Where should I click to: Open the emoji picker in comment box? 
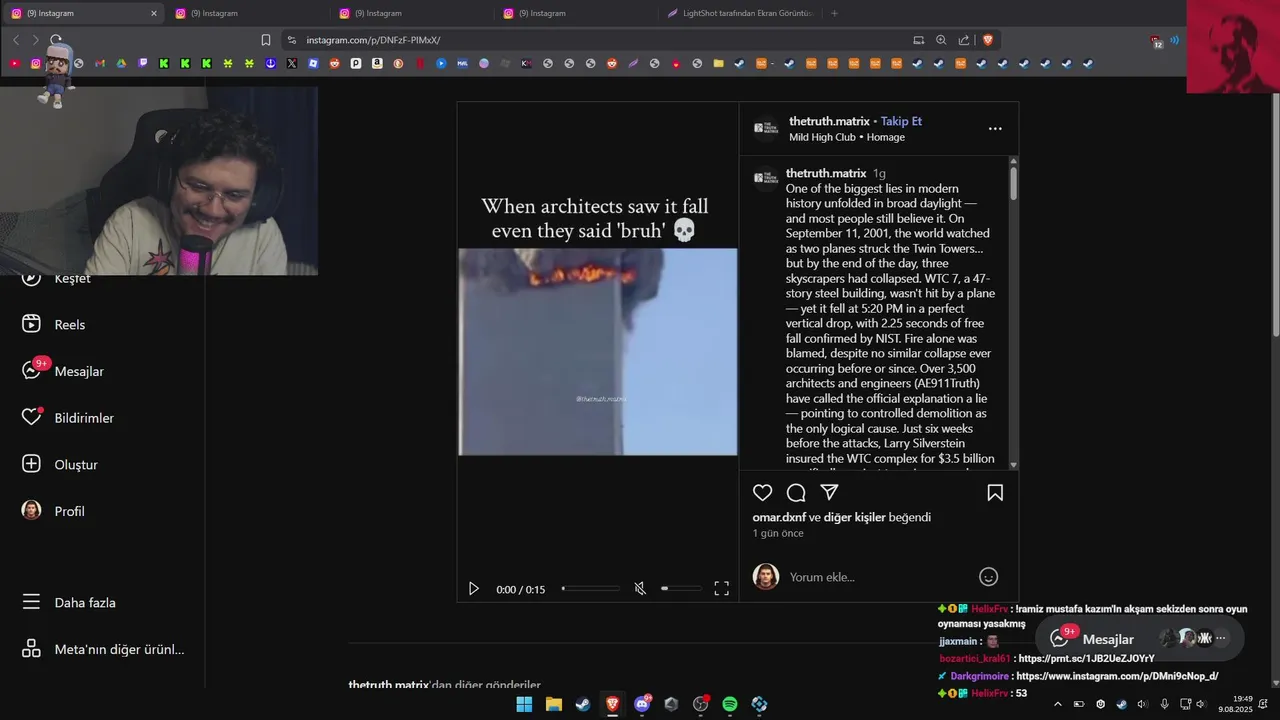(988, 577)
